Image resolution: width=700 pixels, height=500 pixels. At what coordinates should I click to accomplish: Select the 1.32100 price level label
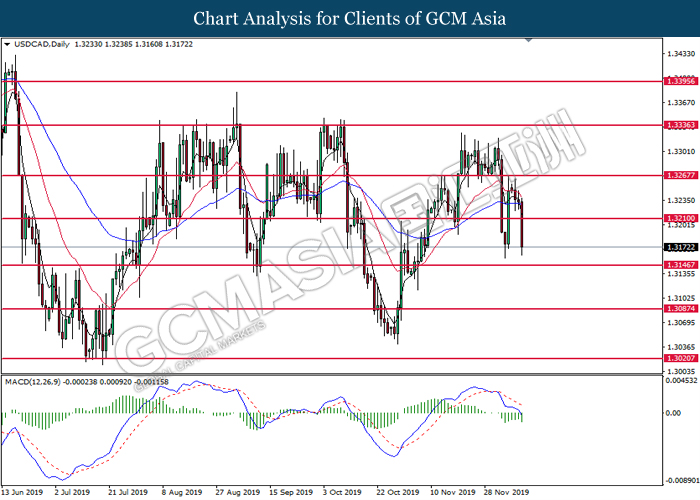(x=680, y=218)
